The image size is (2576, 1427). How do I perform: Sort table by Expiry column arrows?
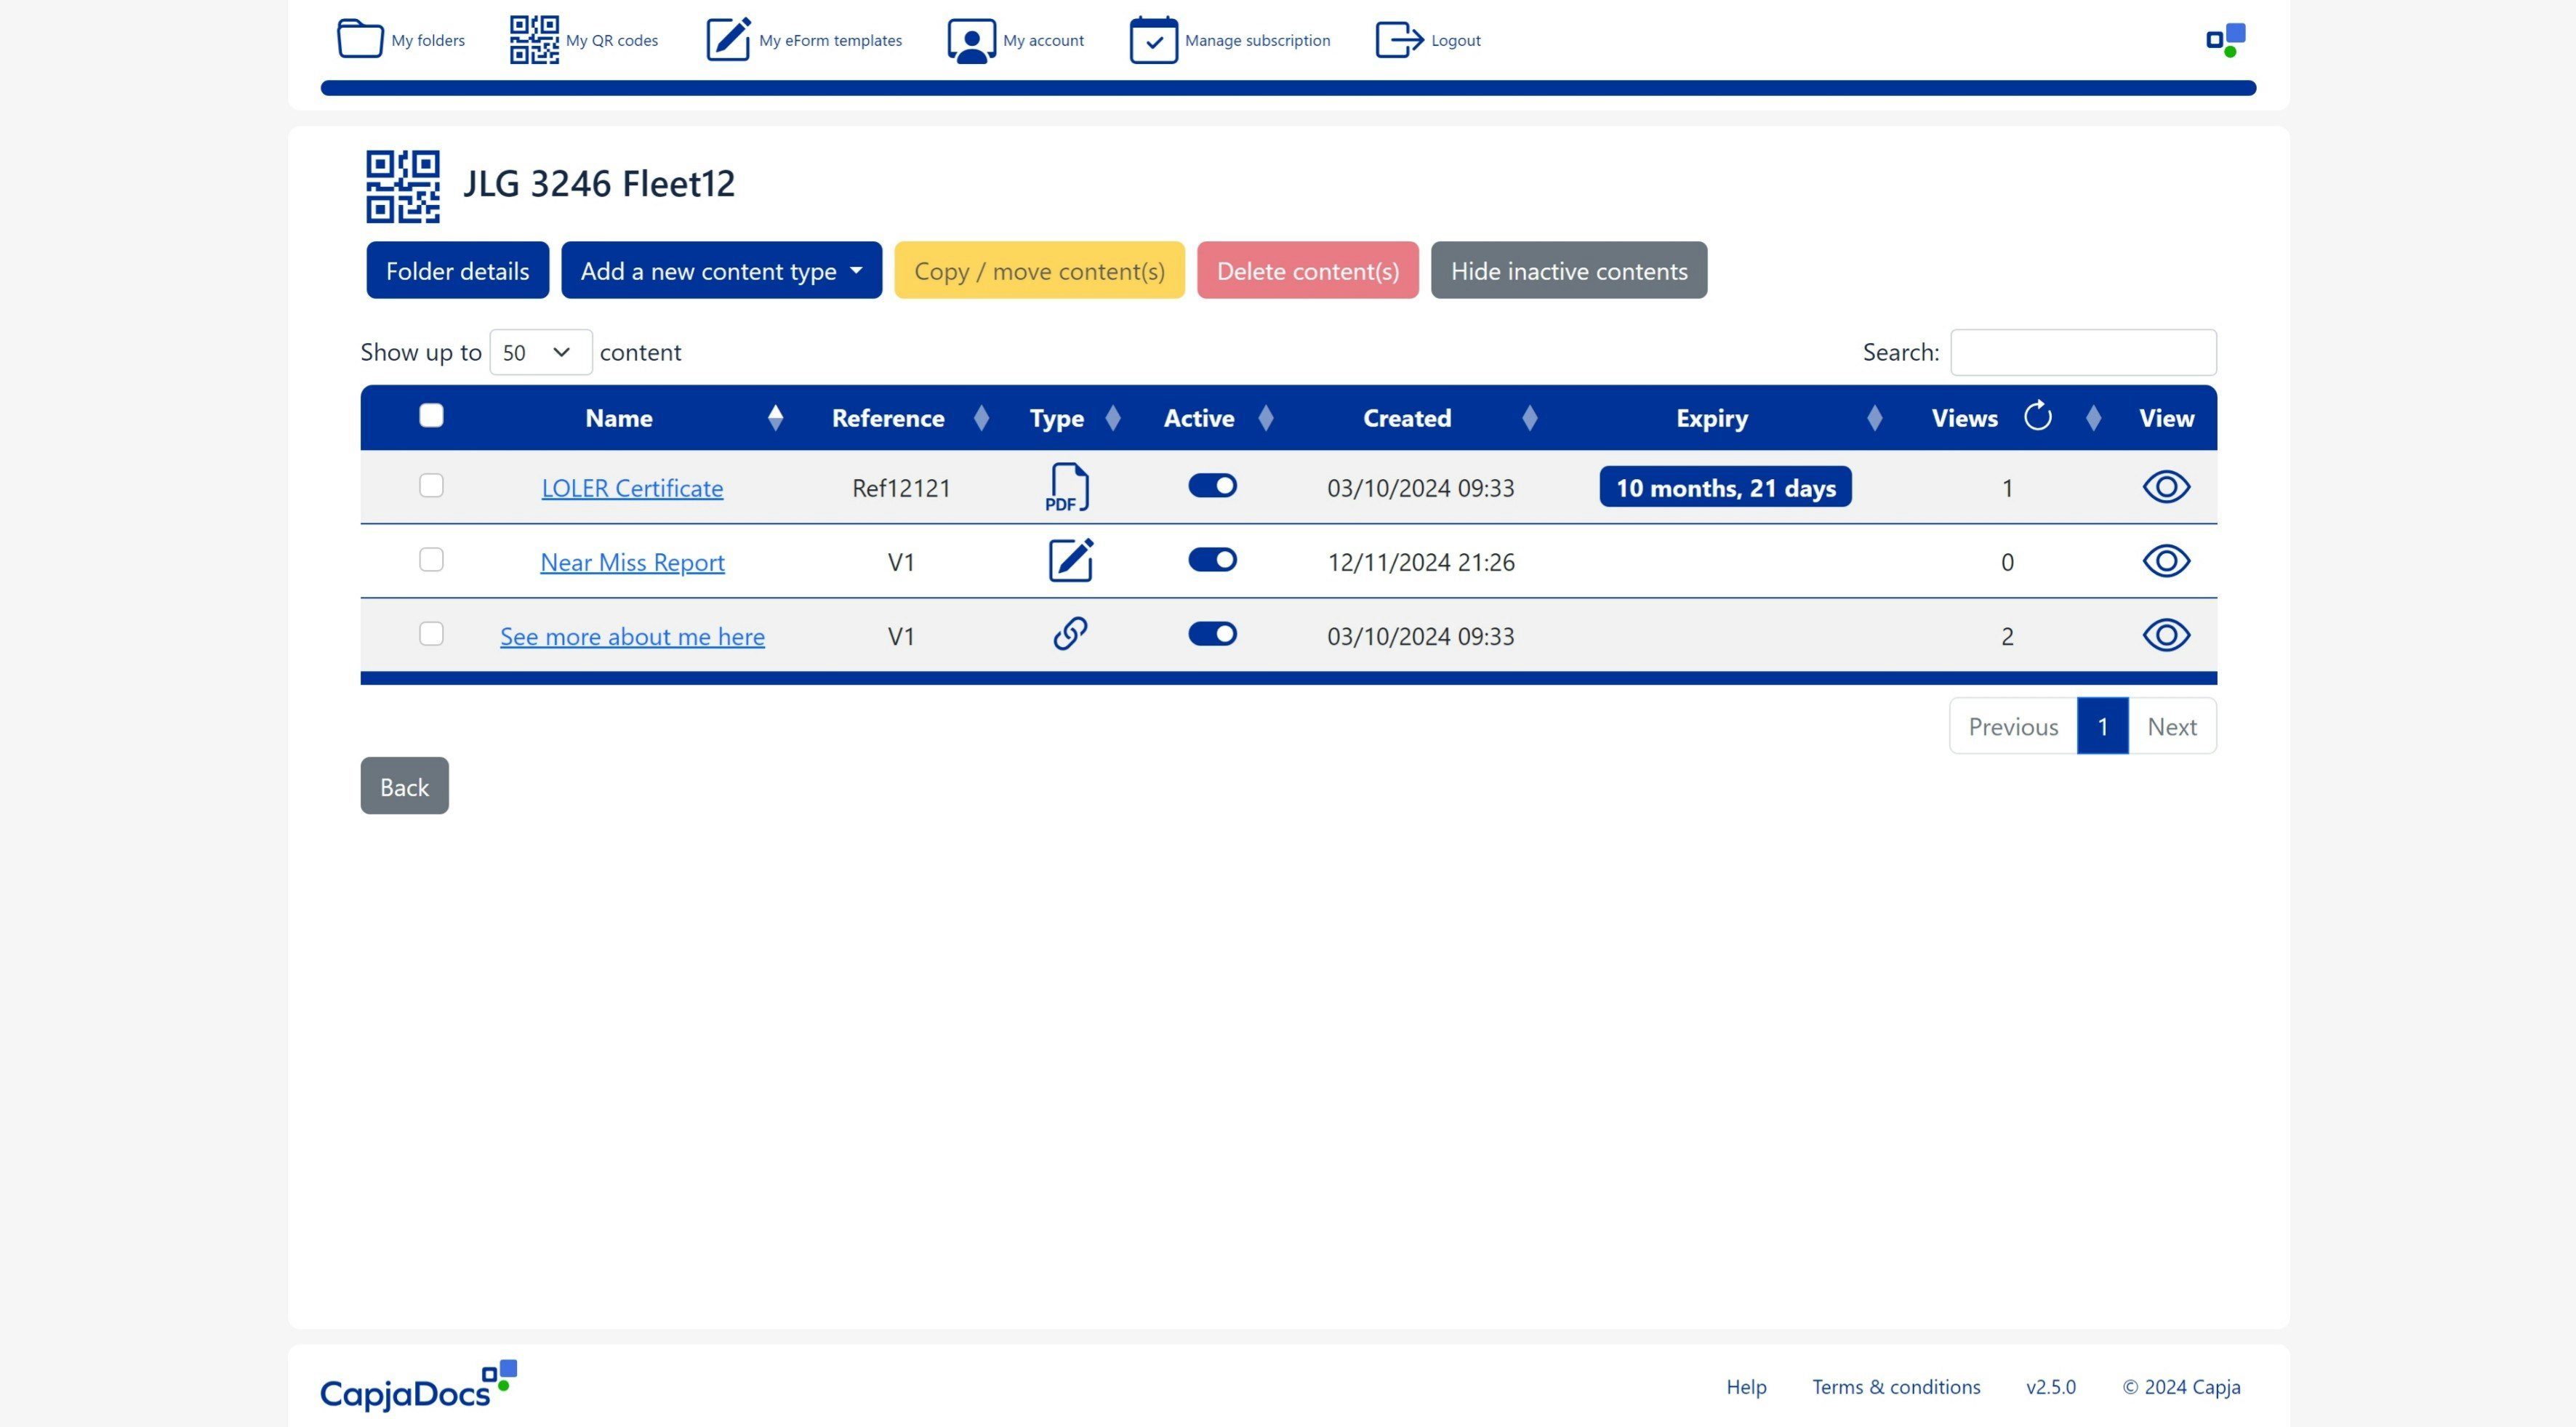[x=1874, y=418]
